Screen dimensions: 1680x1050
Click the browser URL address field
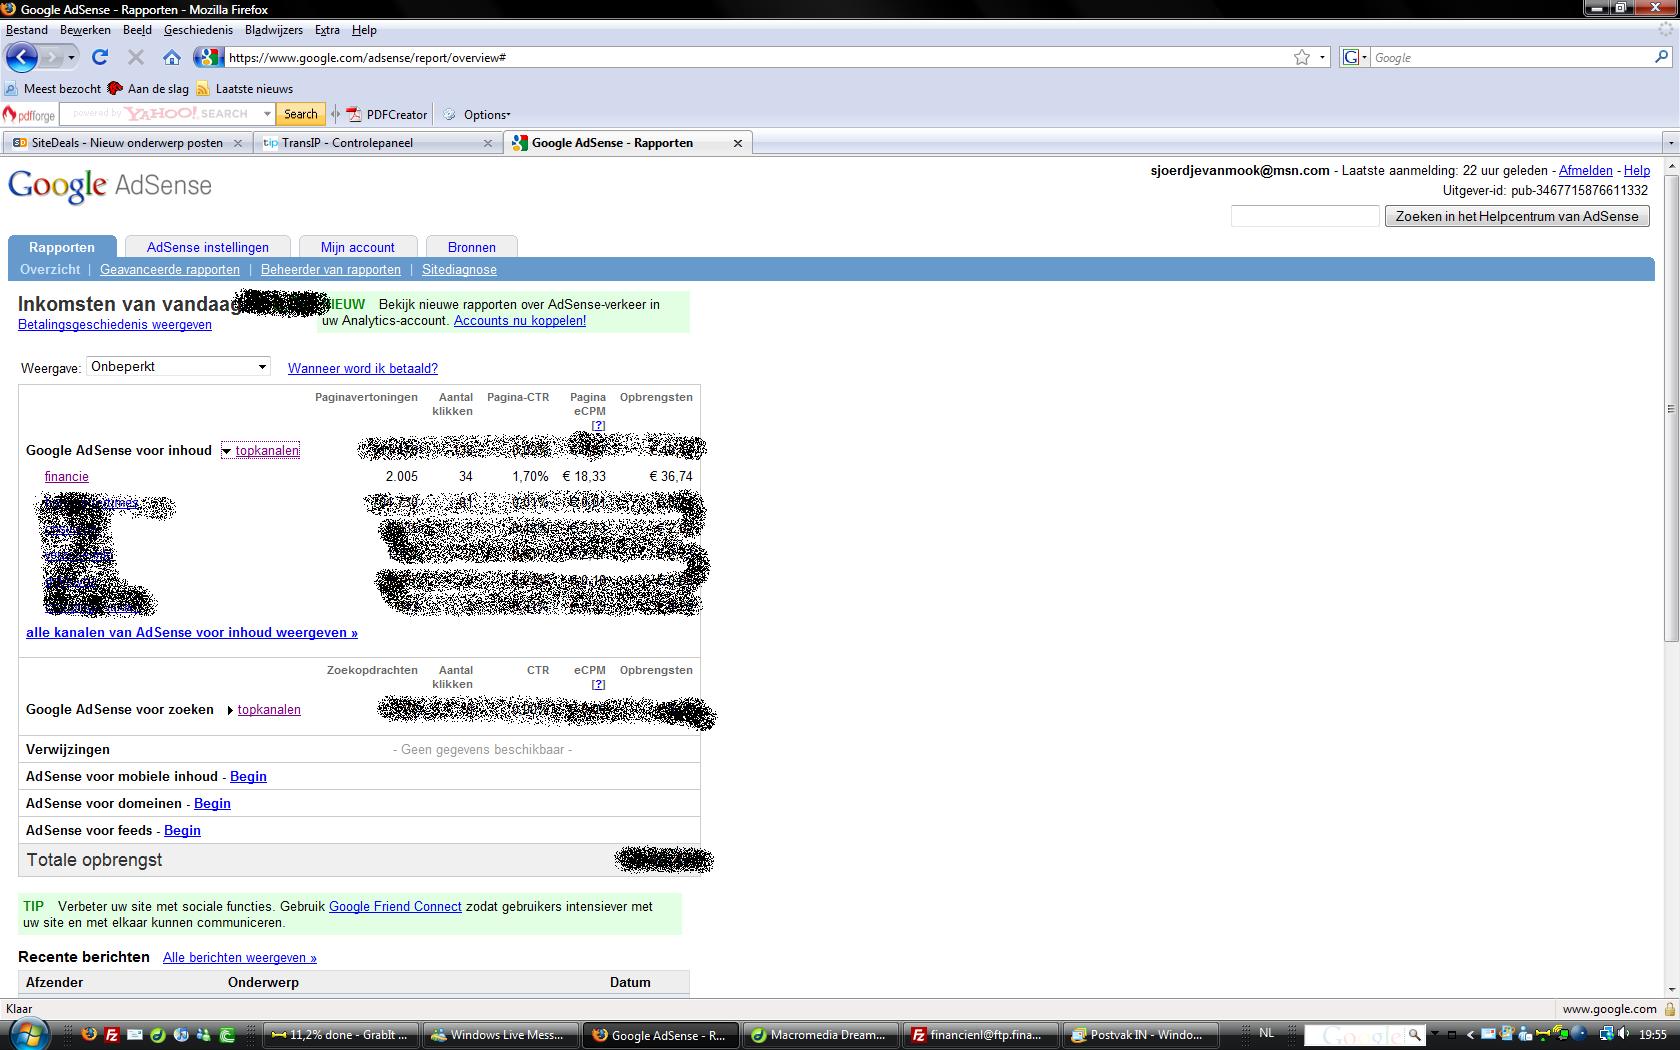[x=758, y=57]
